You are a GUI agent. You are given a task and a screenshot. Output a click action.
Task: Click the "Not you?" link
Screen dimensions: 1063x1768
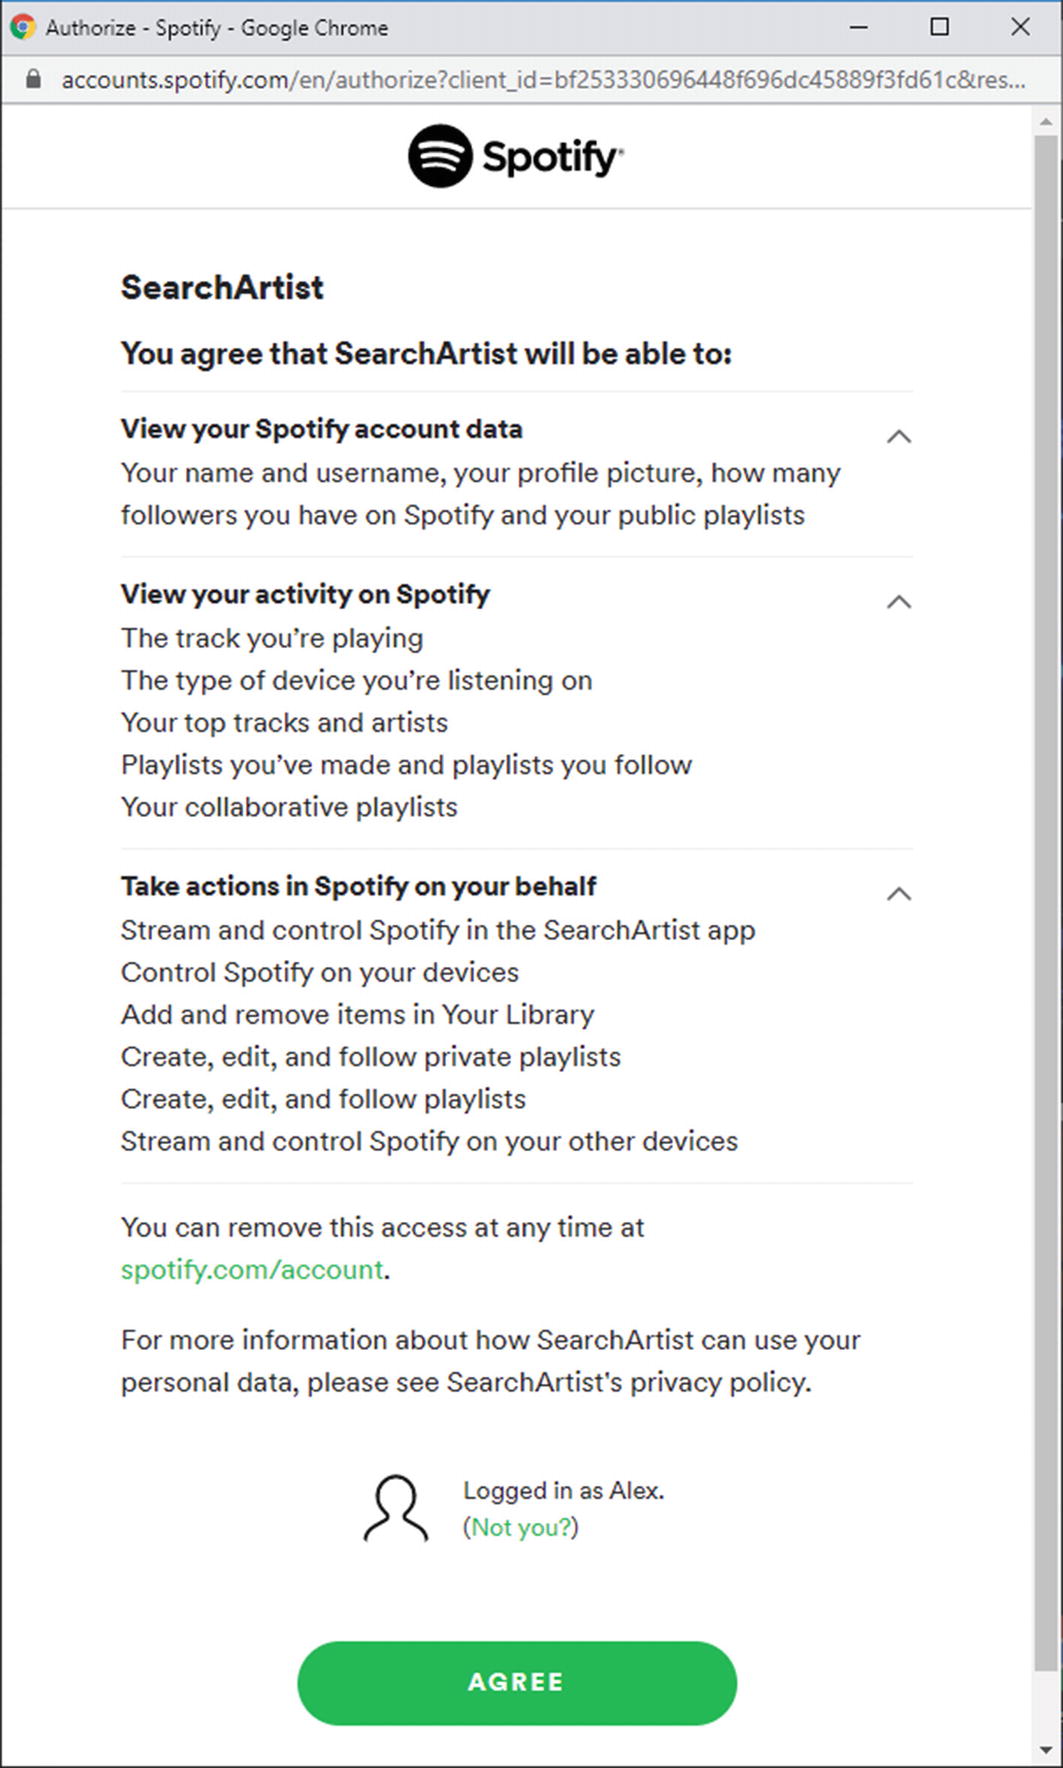[520, 1528]
